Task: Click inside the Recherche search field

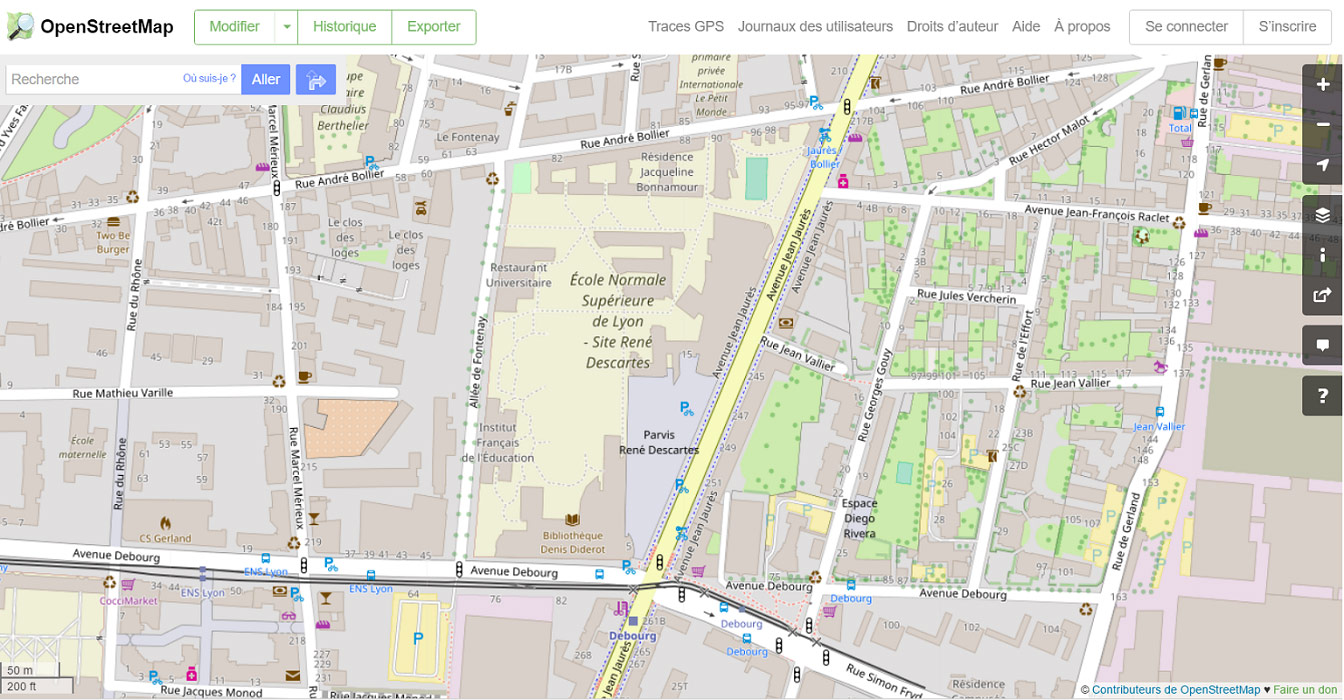Action: [100, 78]
